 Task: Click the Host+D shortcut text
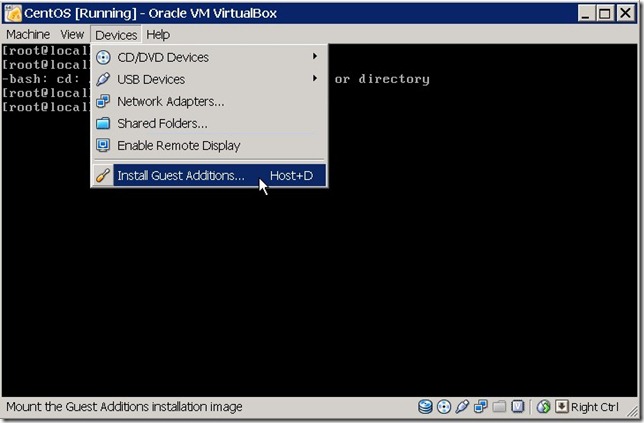(x=291, y=176)
